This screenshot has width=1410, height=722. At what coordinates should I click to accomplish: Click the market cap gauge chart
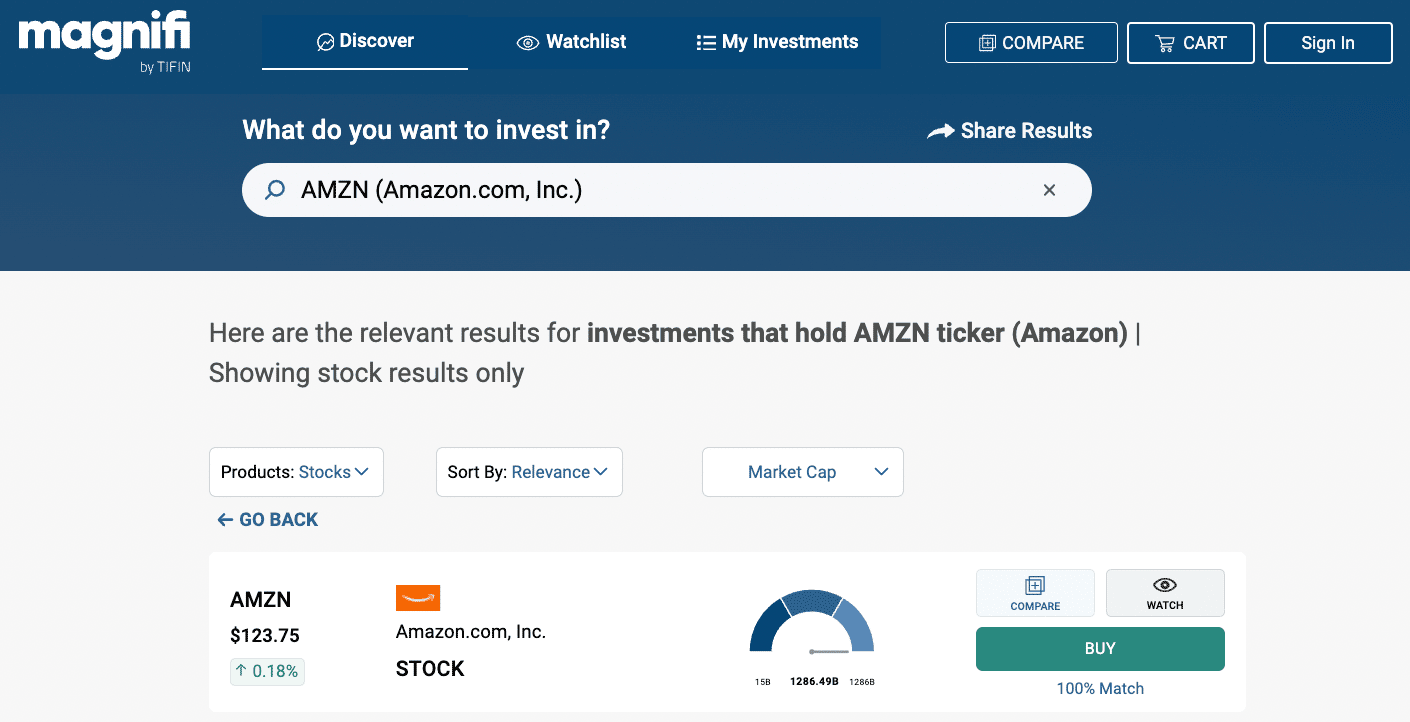pyautogui.click(x=812, y=625)
